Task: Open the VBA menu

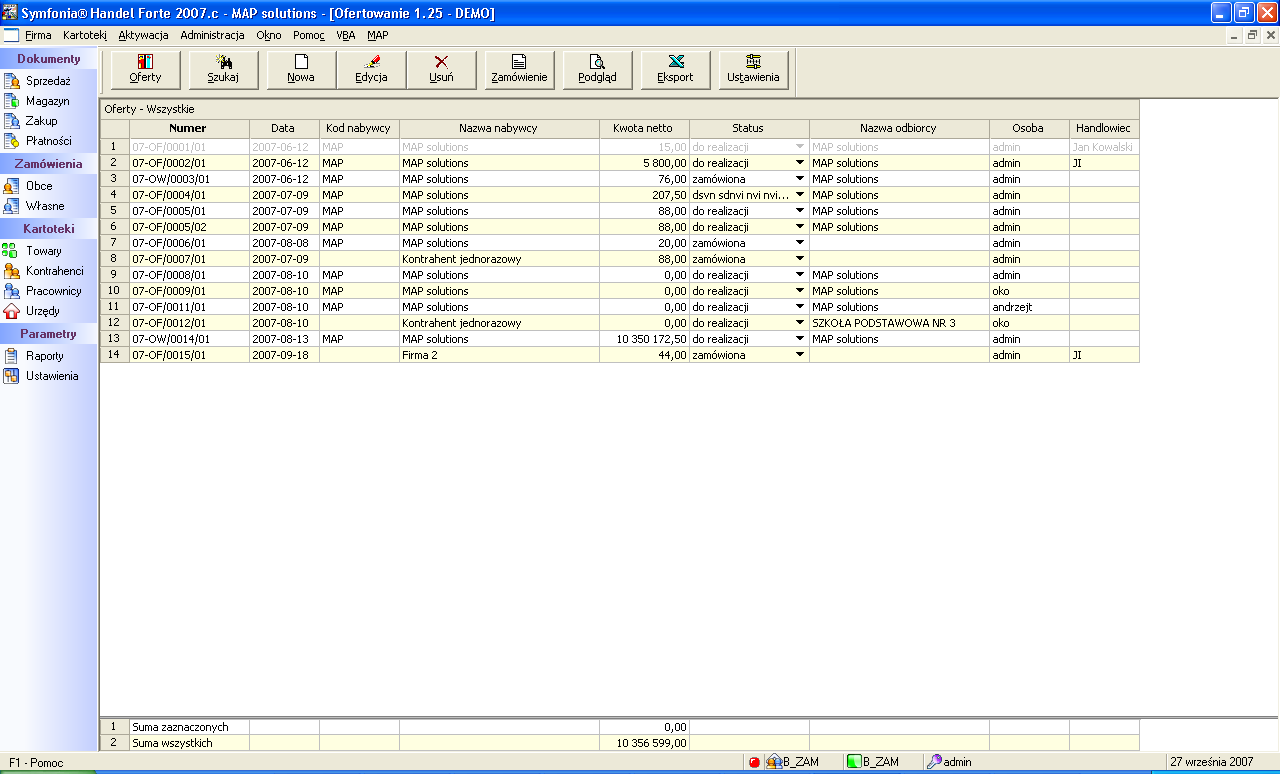Action: coord(346,35)
